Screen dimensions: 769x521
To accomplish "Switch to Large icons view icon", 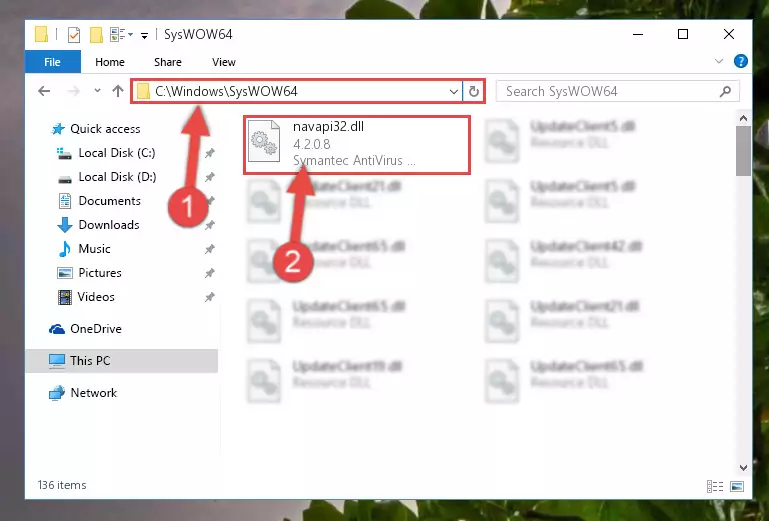I will click(737, 486).
